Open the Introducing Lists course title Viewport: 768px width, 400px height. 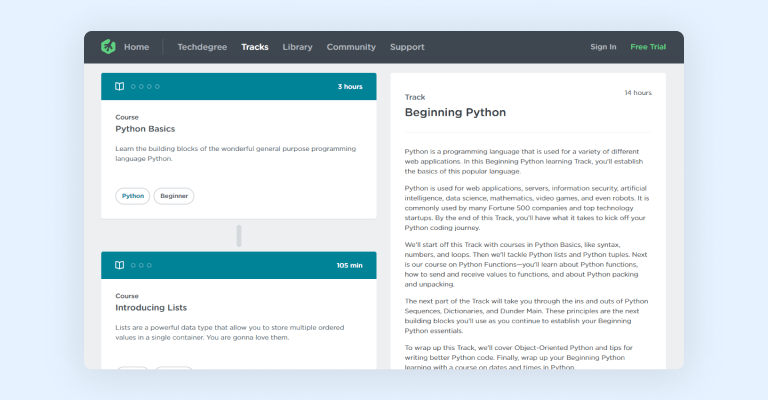pos(151,307)
